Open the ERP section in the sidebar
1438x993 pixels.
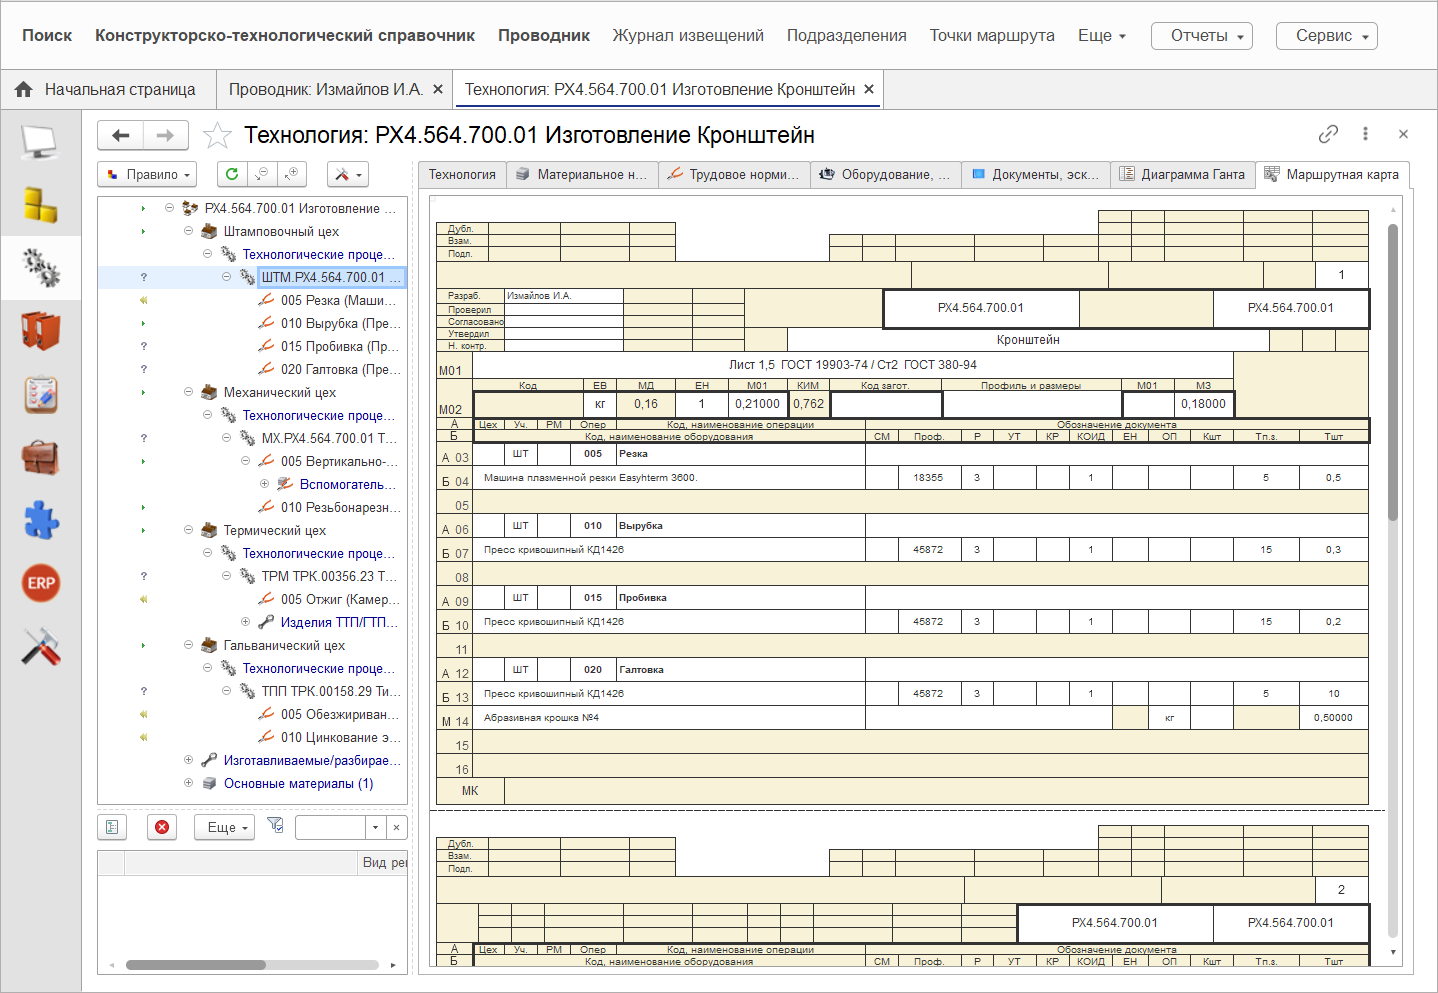click(x=40, y=583)
